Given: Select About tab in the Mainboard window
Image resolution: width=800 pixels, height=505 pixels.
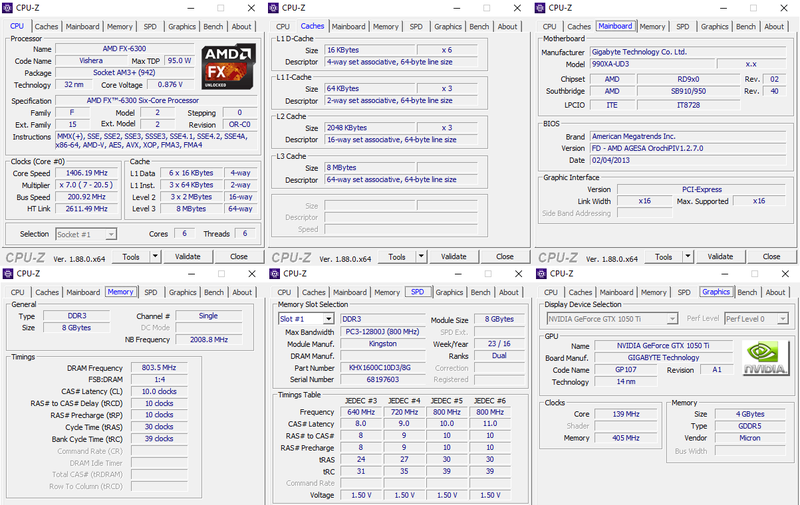Looking at the screenshot, I should (x=775, y=27).
